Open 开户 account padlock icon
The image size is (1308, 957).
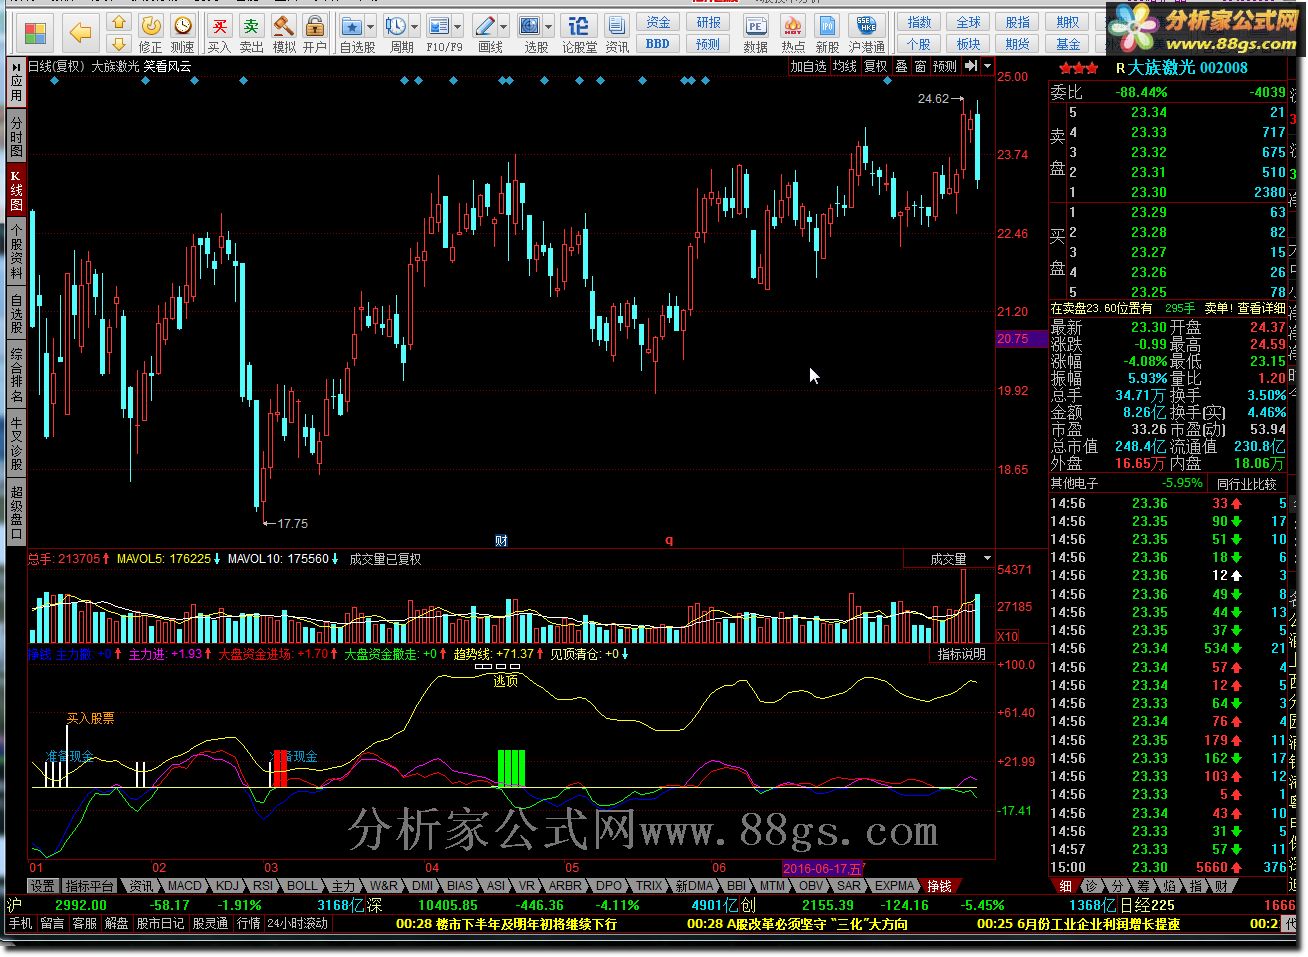314,33
